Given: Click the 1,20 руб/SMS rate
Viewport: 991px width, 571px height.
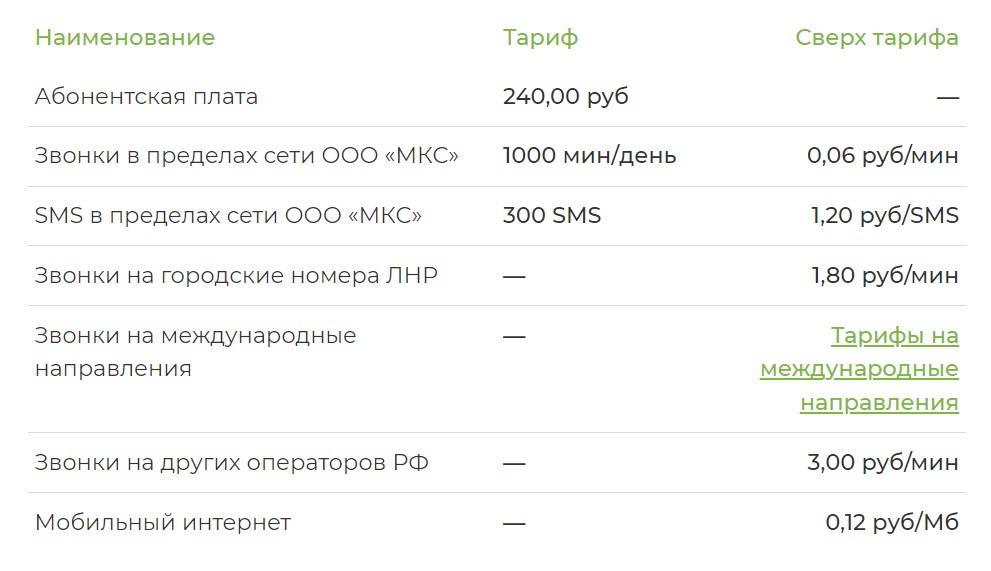Looking at the screenshot, I should click(x=884, y=215).
